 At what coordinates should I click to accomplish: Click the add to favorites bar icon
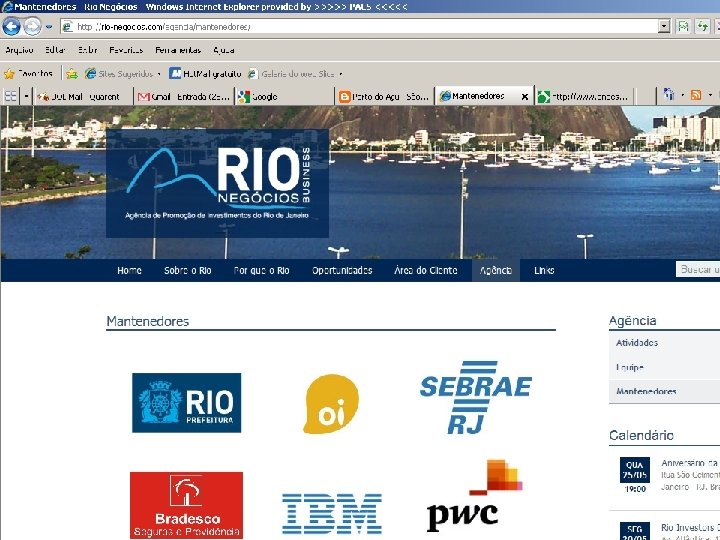point(72,74)
